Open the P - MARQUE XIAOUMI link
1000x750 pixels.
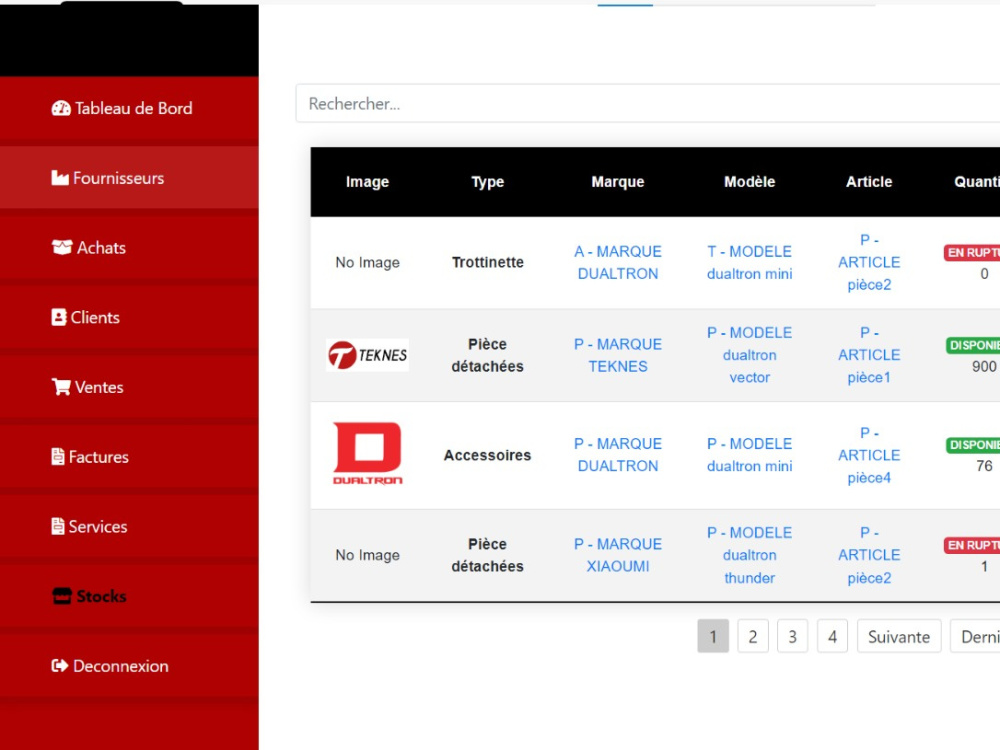(618, 555)
